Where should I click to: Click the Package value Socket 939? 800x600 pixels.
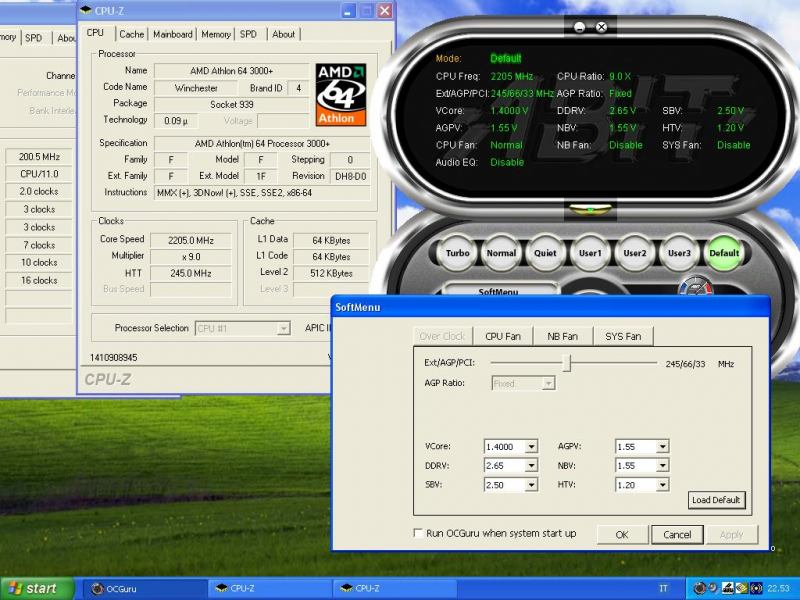(232, 104)
